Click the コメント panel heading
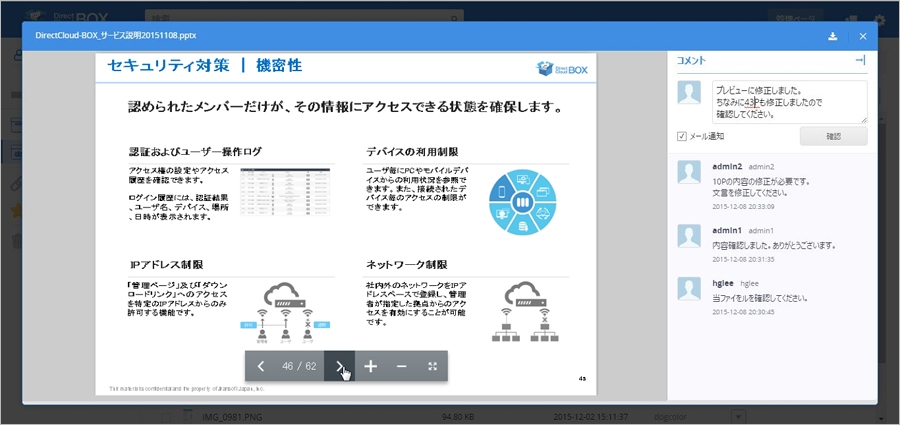900x425 pixels. tap(691, 60)
